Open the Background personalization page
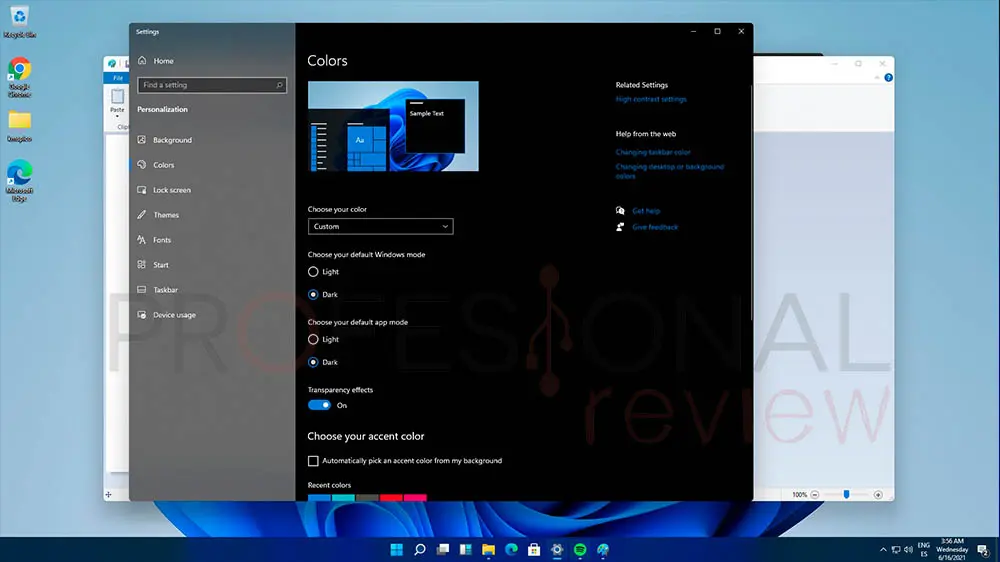 tap(165, 140)
